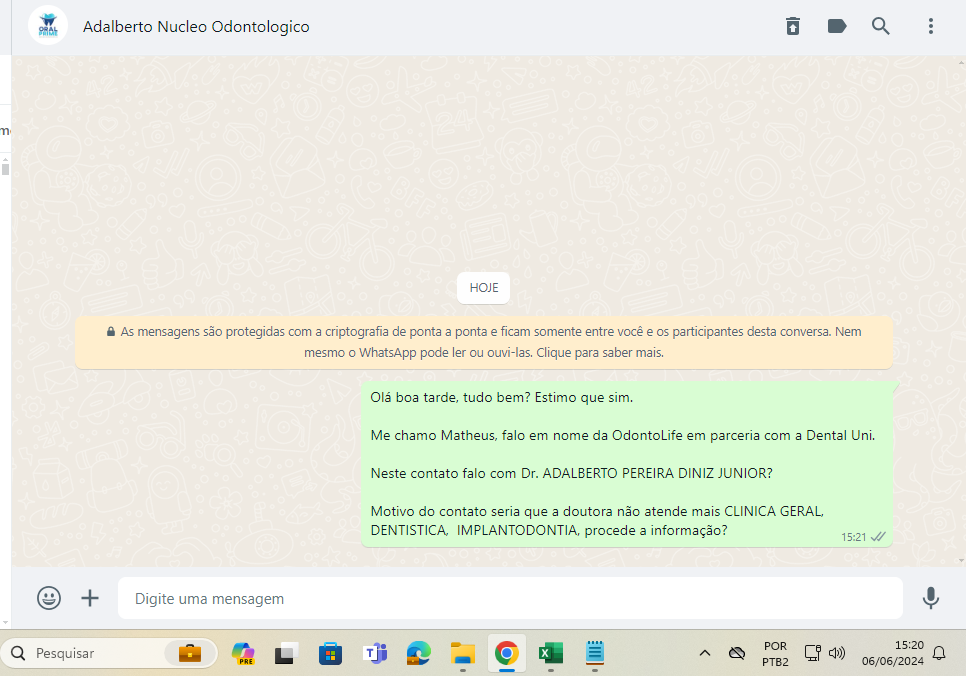Open contact info by clicking chat name

point(196,26)
